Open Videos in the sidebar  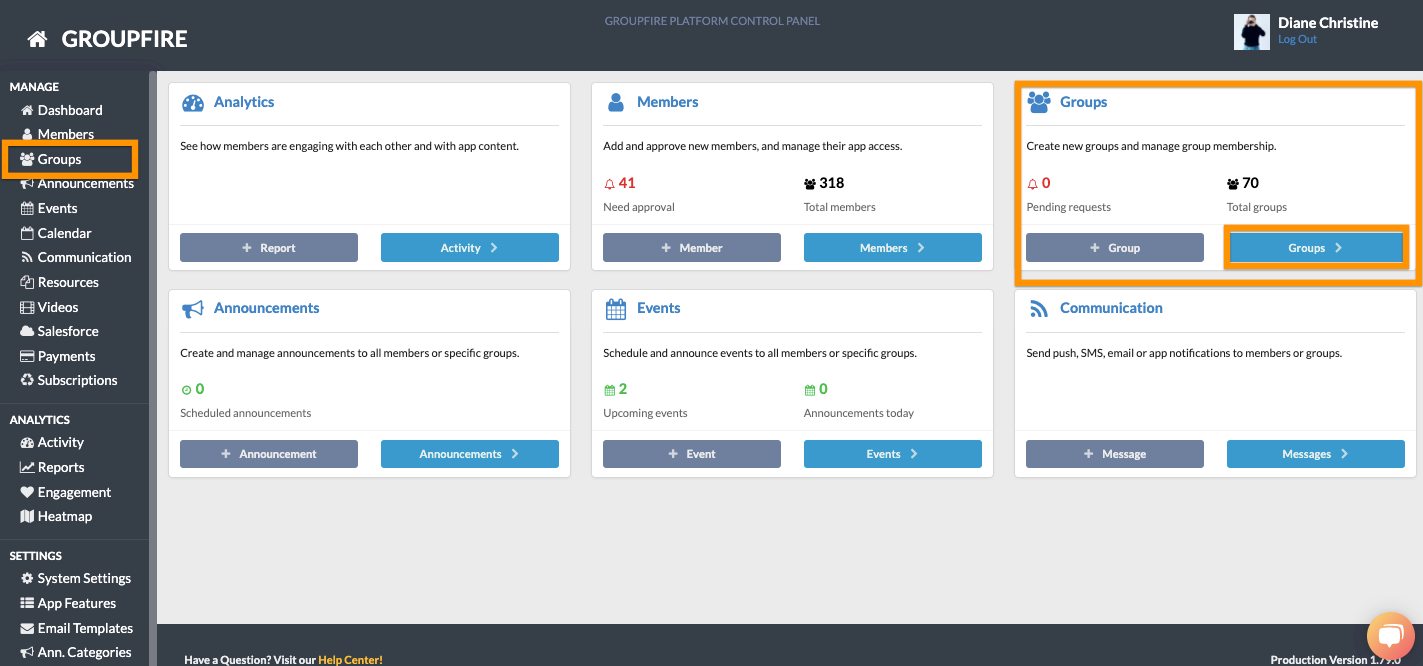click(49, 307)
